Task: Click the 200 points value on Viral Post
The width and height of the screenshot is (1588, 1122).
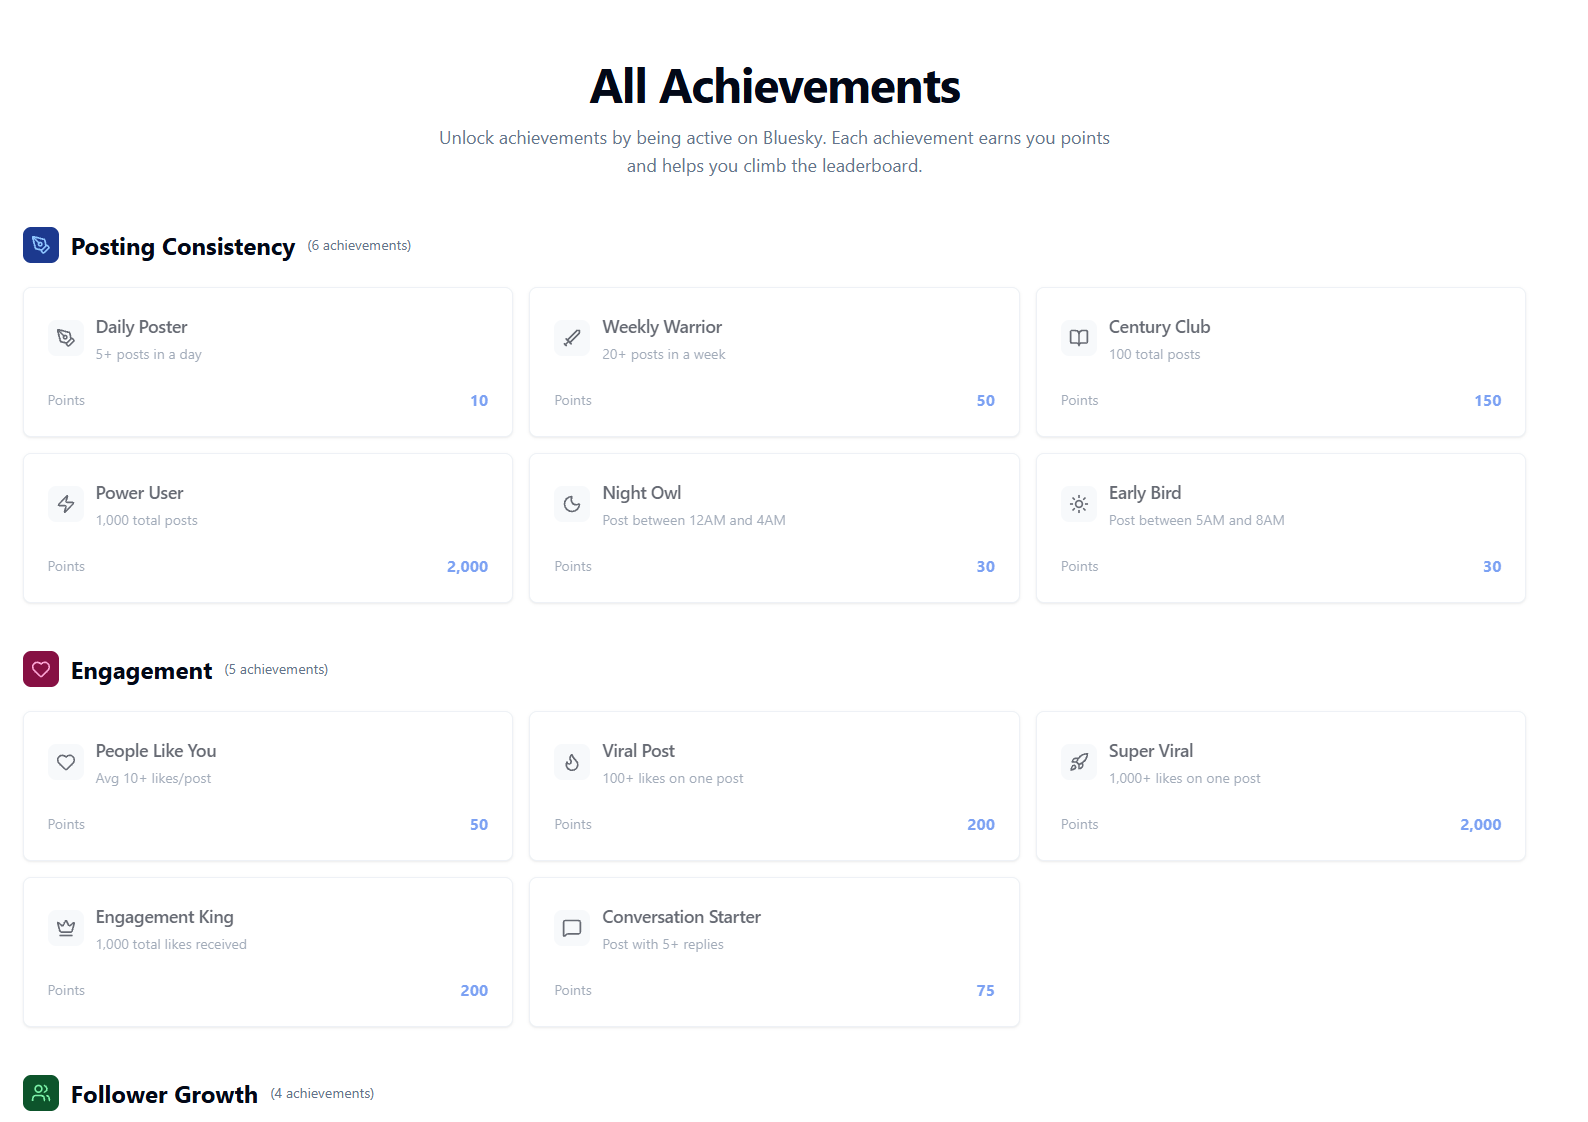Action: [980, 825]
